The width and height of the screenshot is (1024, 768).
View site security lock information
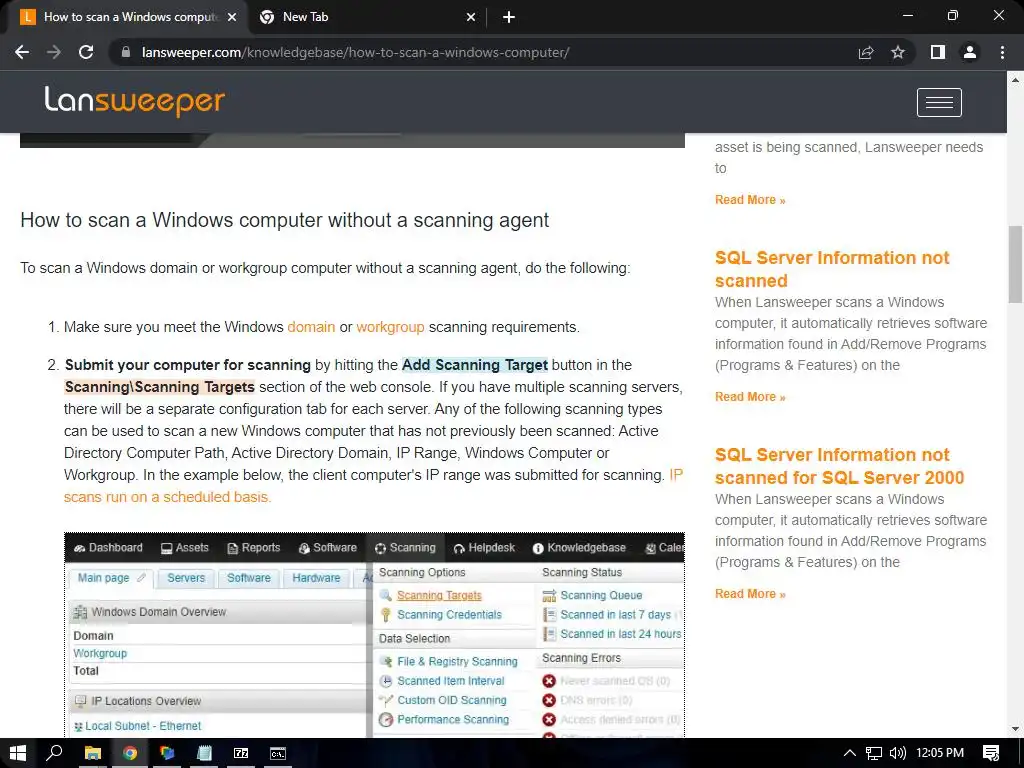pos(125,52)
